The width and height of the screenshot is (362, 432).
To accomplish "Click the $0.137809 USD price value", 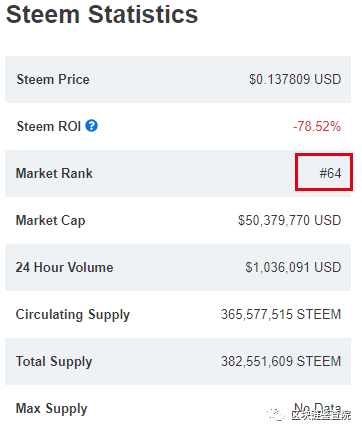I will click(295, 79).
